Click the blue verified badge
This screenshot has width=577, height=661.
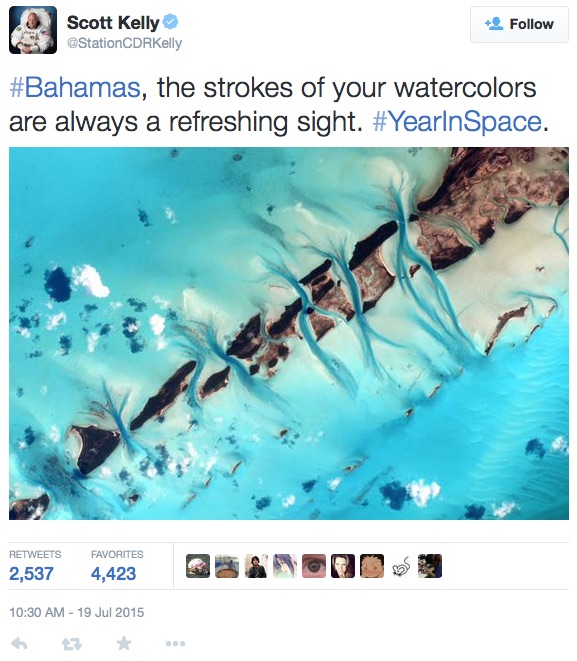click(170, 22)
